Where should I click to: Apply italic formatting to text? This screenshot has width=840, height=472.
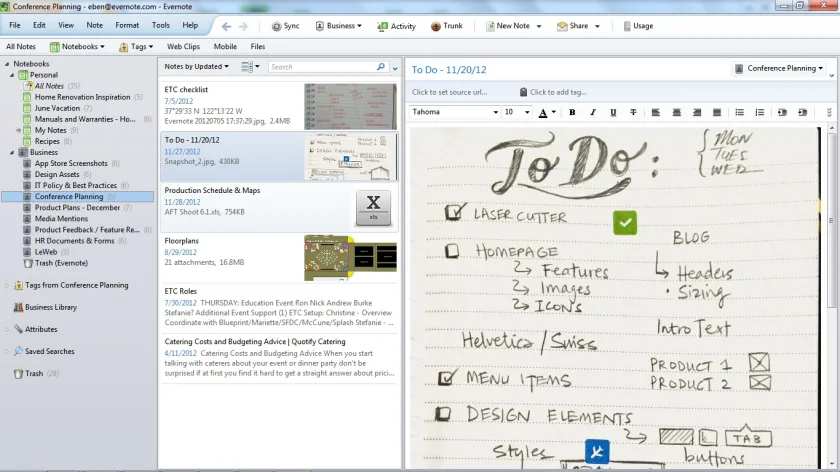[x=592, y=113]
